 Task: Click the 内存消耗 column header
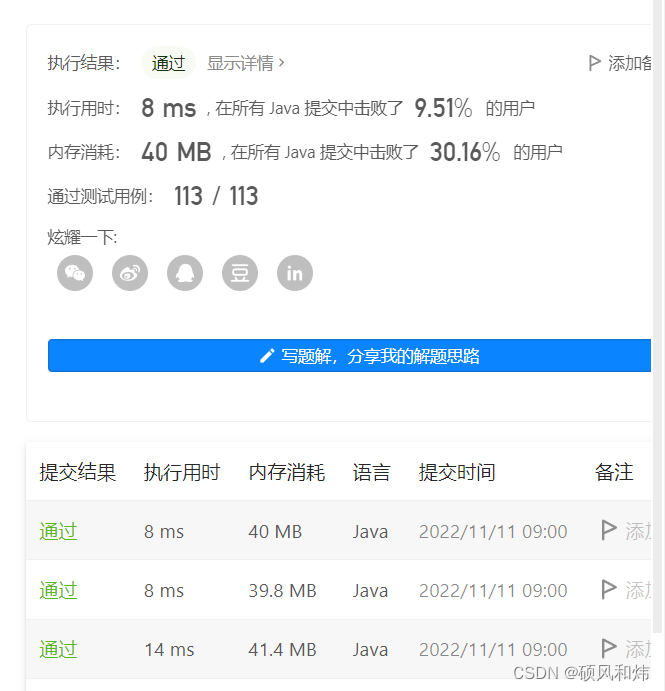(x=286, y=472)
